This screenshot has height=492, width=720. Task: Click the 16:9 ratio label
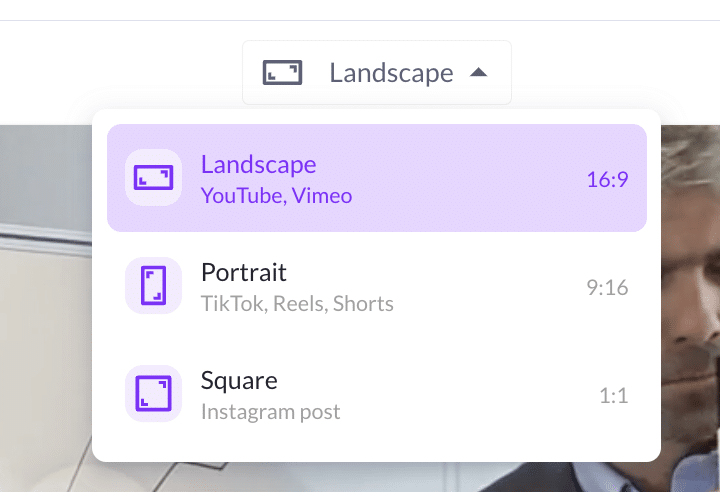(607, 179)
